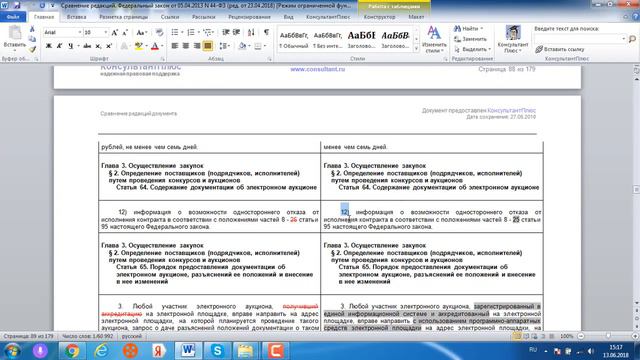Toggle the paragraph marks (¶) display

click(x=266, y=32)
